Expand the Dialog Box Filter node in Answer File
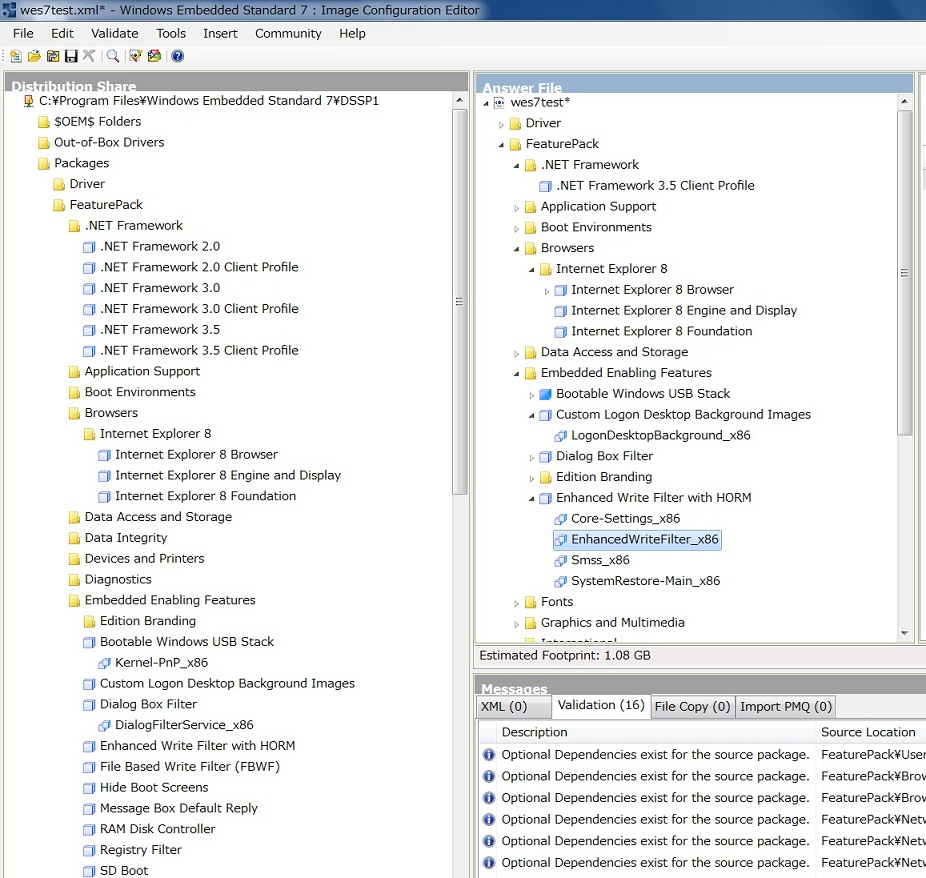 (x=532, y=457)
